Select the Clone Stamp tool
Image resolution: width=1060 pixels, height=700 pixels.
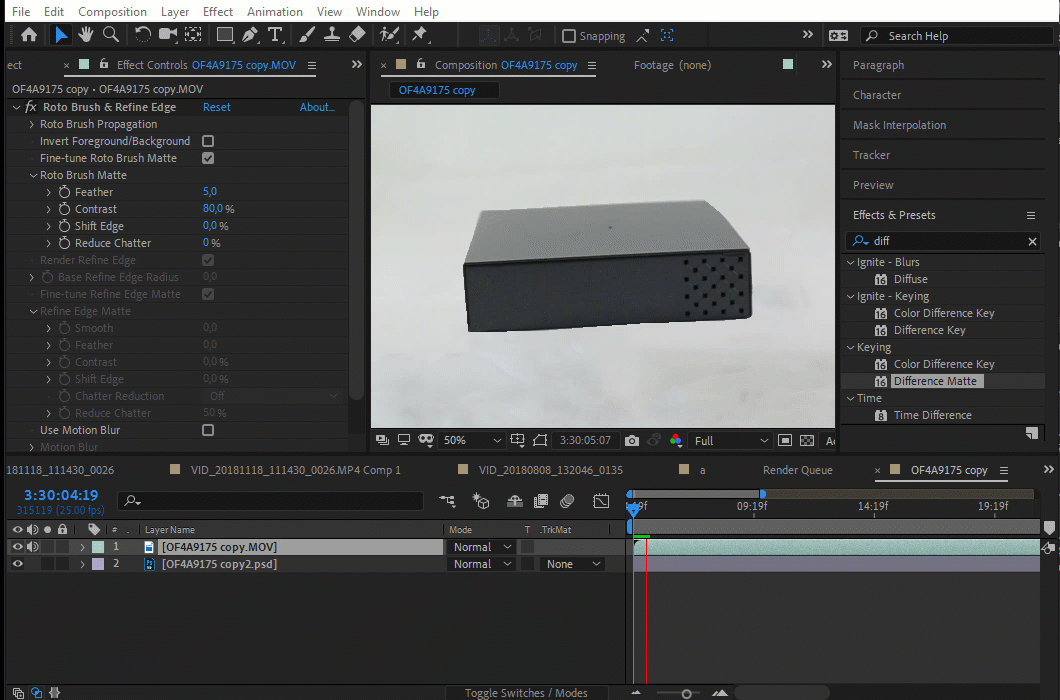pyautogui.click(x=332, y=35)
